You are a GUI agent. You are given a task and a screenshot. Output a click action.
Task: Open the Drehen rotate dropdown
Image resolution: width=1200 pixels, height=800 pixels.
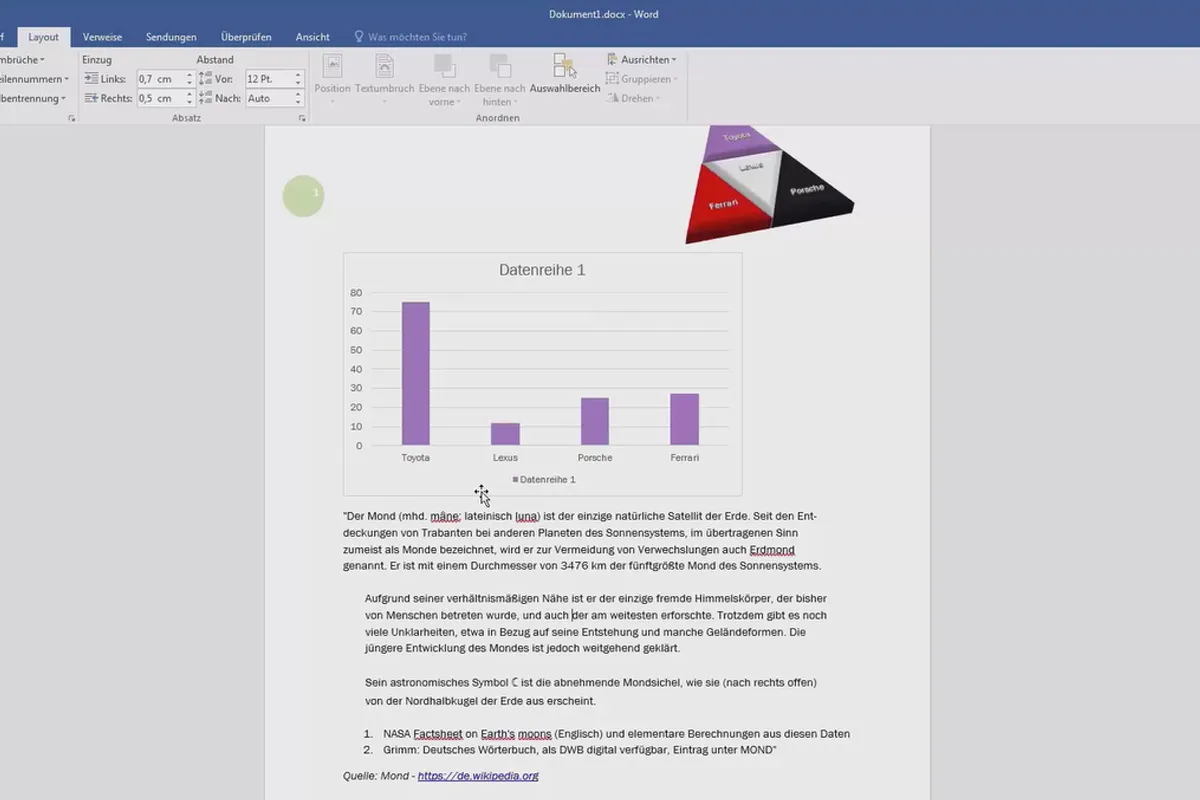click(633, 98)
